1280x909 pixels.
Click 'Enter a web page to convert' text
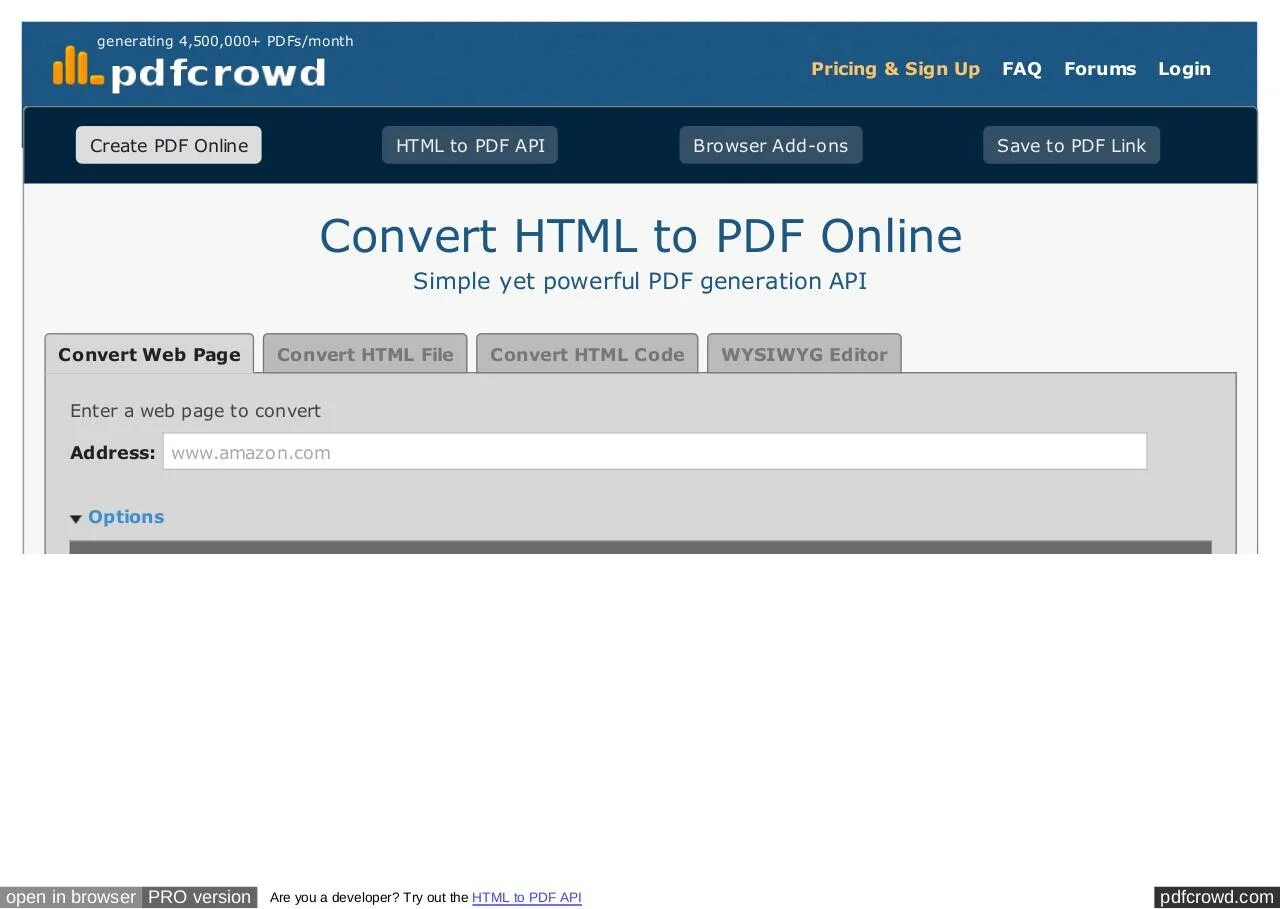pos(196,411)
